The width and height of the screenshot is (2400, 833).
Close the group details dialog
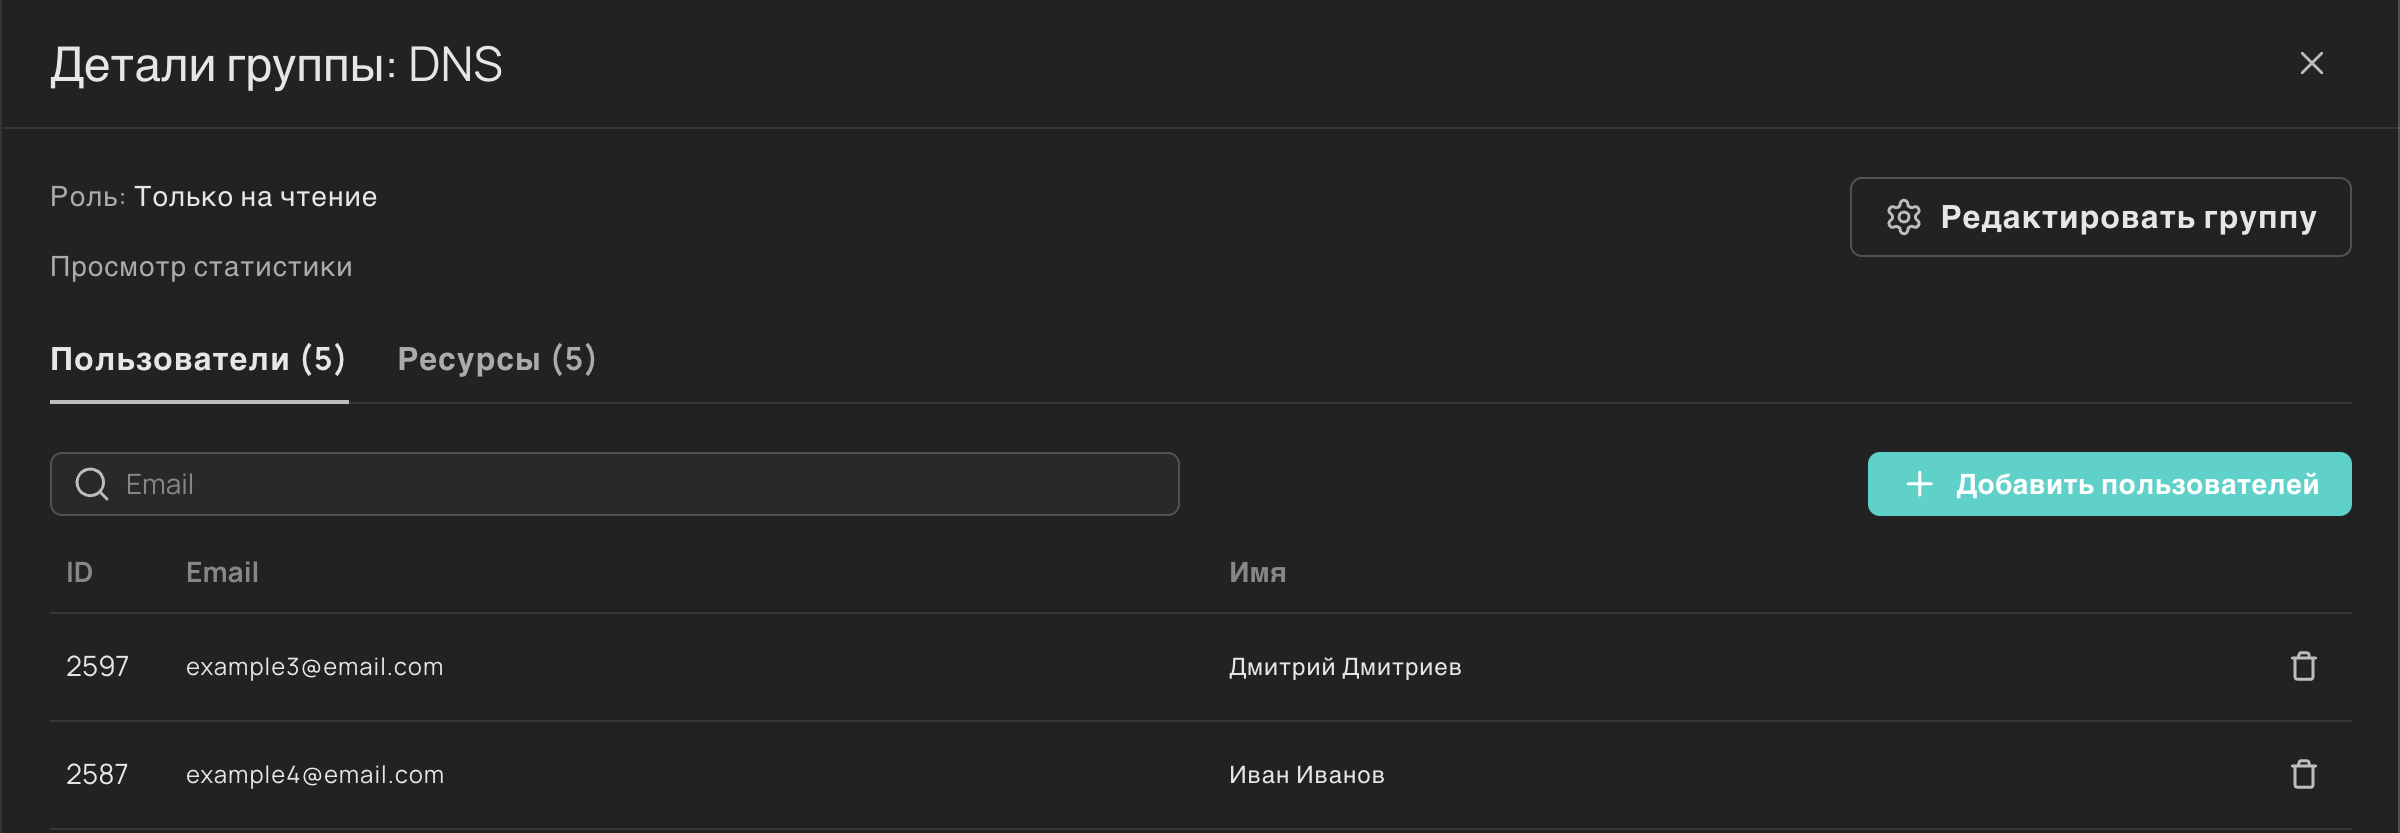(x=2311, y=63)
